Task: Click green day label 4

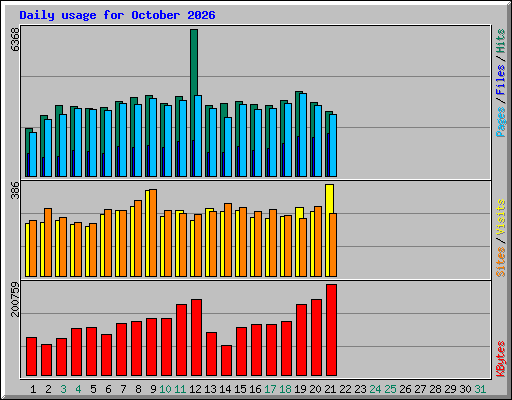Action: (78, 389)
